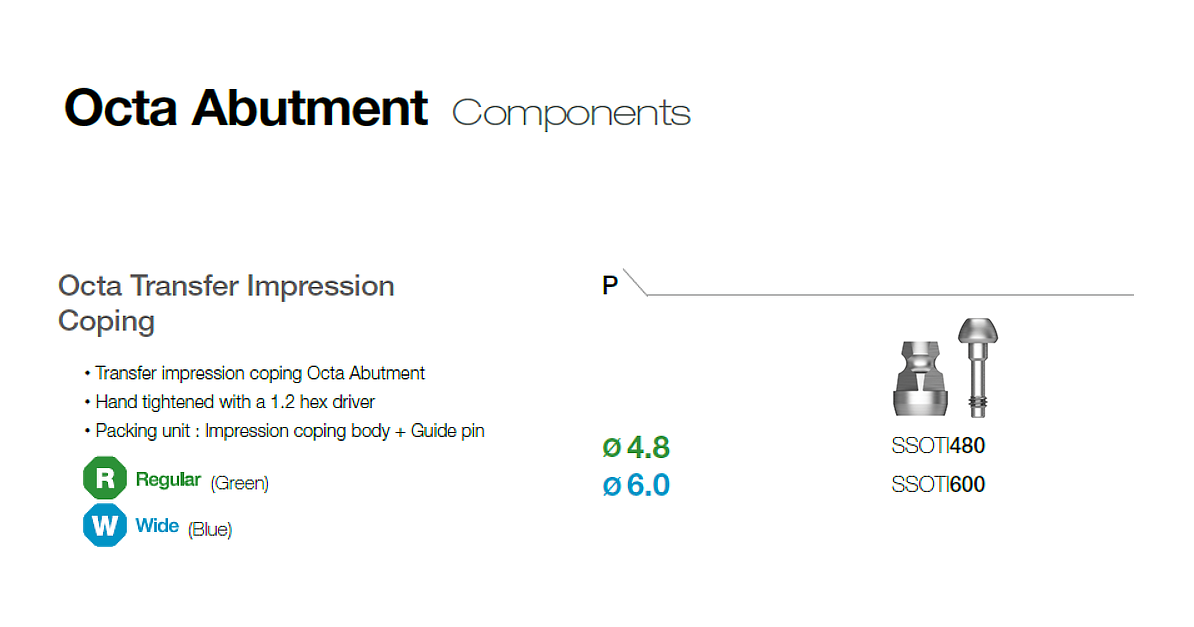The image size is (1194, 627).
Task: Click the diagonal slash beside the P label
Action: coord(635,282)
